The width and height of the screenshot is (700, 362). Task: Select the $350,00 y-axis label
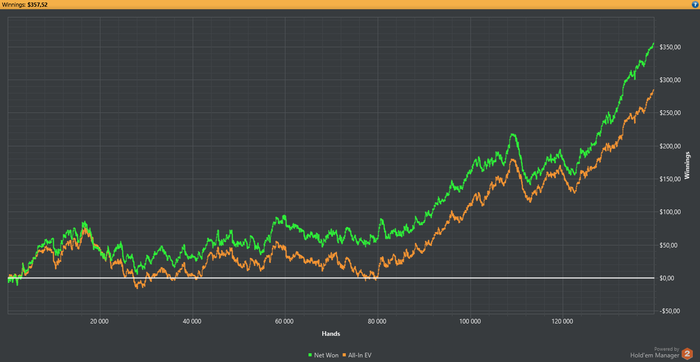coord(669,47)
